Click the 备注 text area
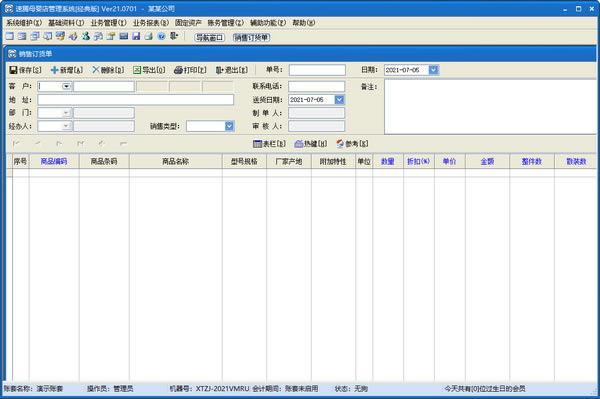 (491, 107)
